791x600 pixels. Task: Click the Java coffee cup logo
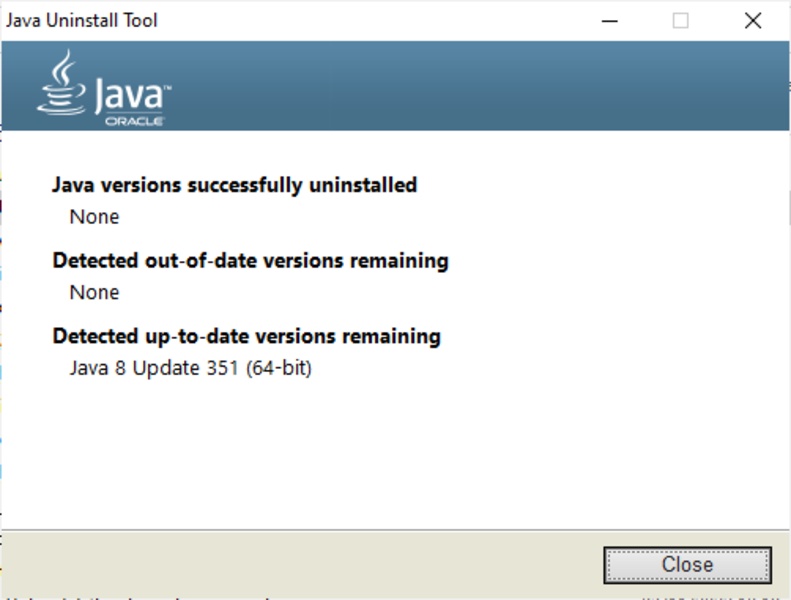click(63, 82)
